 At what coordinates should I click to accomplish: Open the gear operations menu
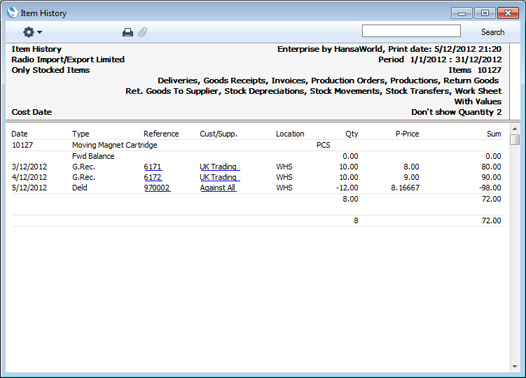pyautogui.click(x=32, y=32)
